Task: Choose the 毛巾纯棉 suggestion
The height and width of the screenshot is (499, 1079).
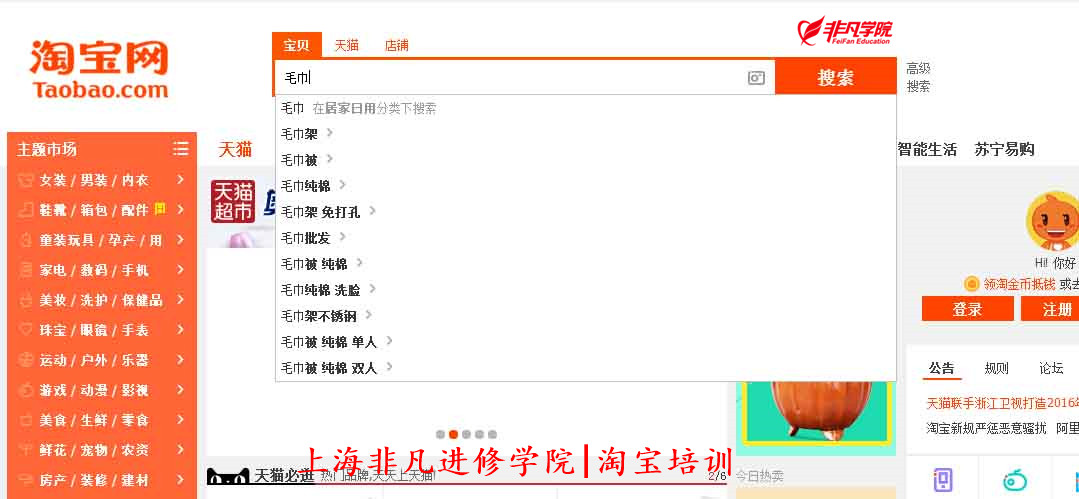Action: [x=586, y=186]
